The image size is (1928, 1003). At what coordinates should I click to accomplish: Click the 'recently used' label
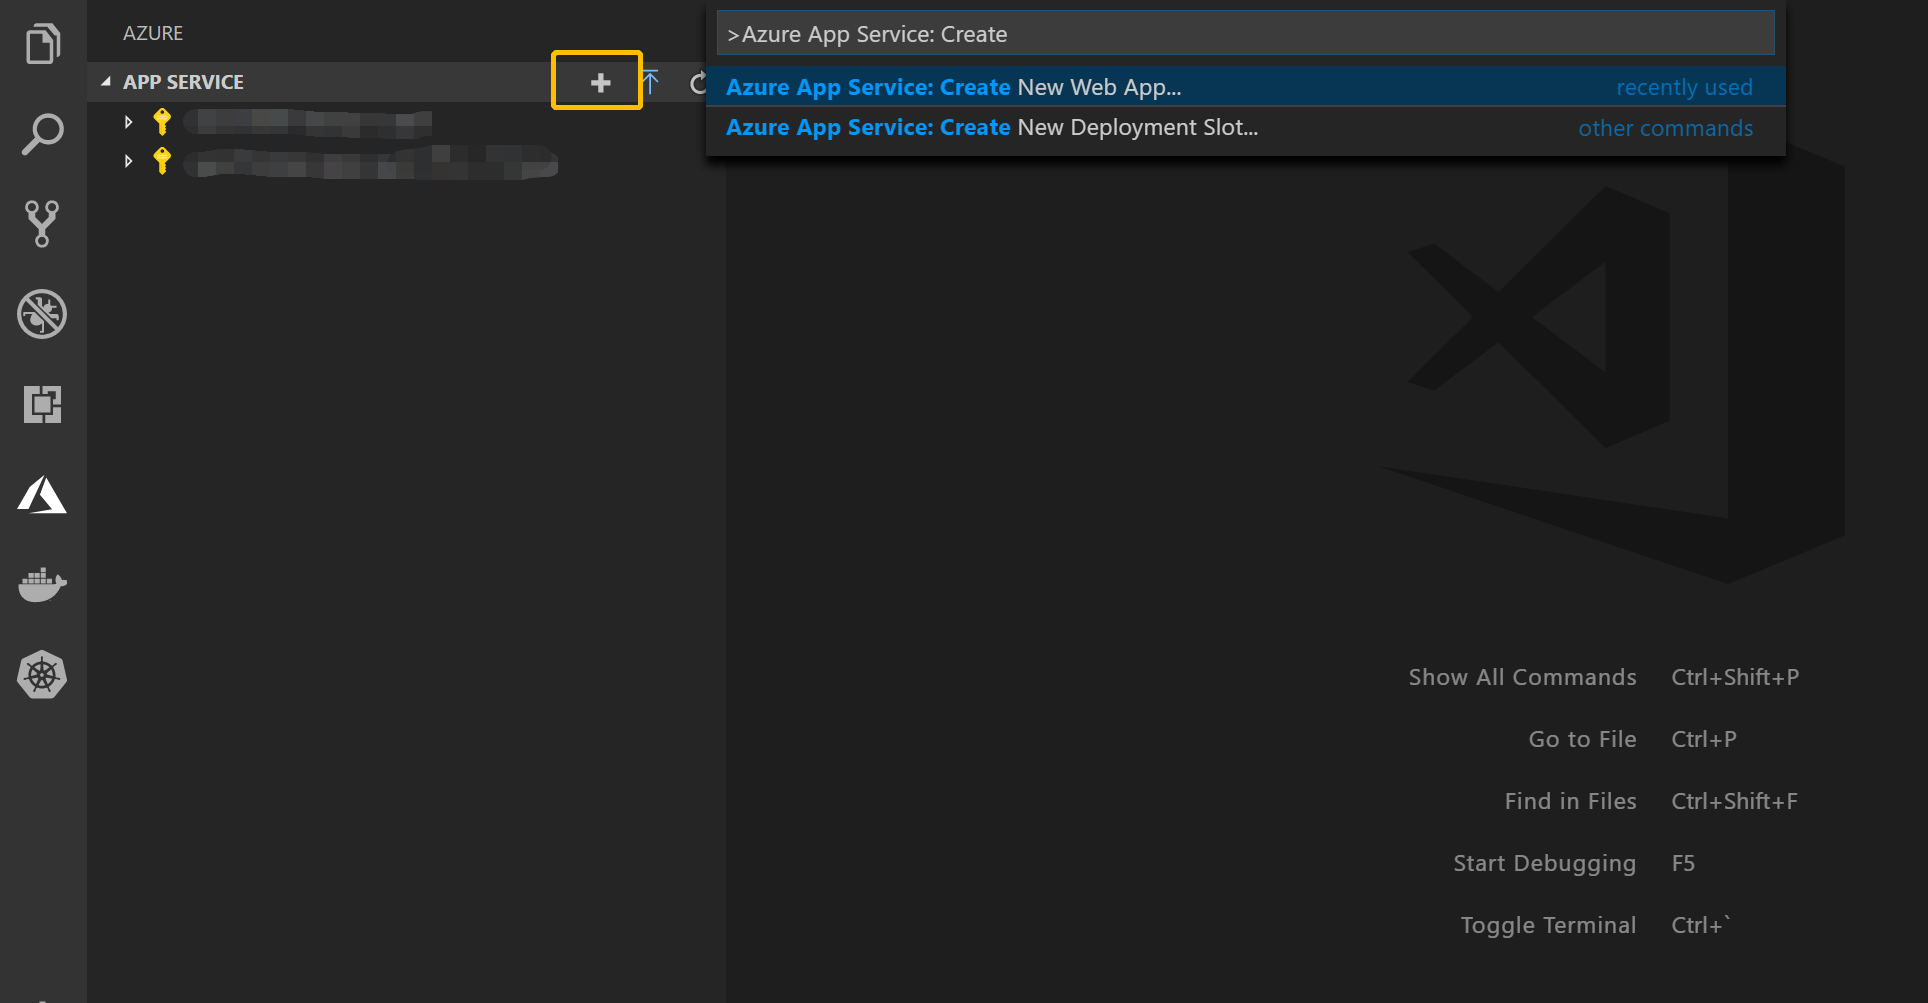[1684, 87]
